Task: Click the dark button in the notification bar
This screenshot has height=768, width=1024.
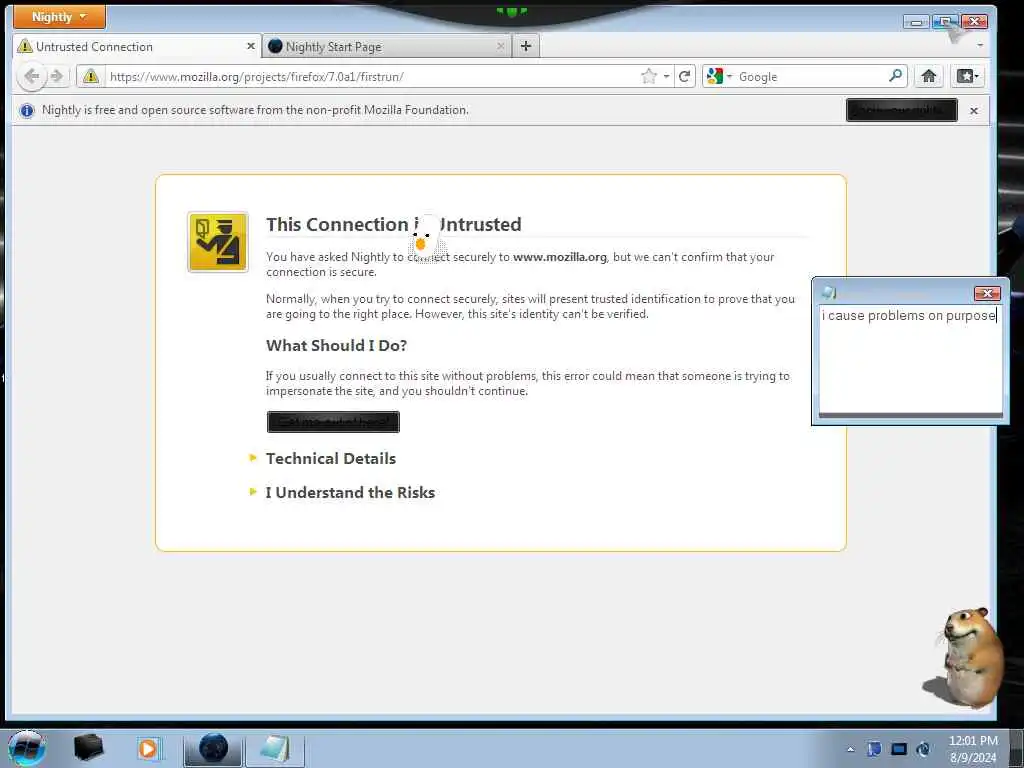Action: click(901, 110)
